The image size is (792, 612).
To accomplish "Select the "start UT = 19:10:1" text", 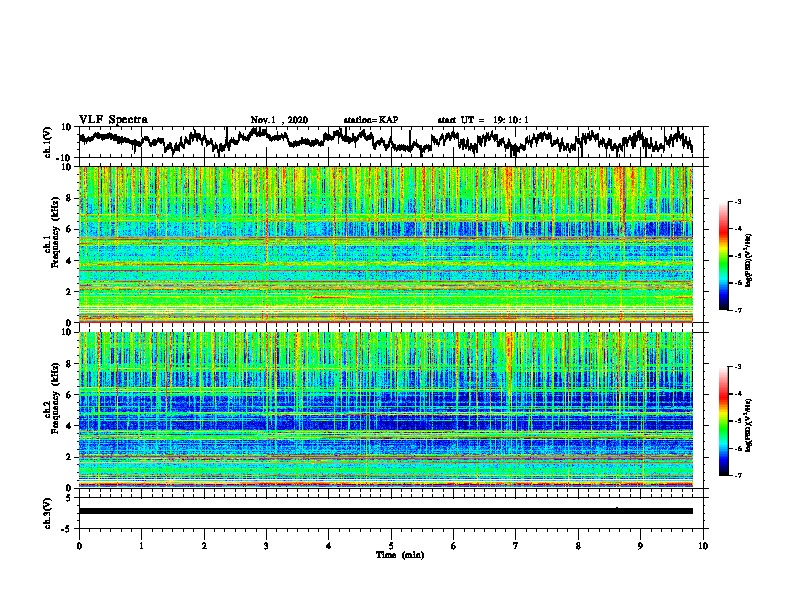I will 482,120.
